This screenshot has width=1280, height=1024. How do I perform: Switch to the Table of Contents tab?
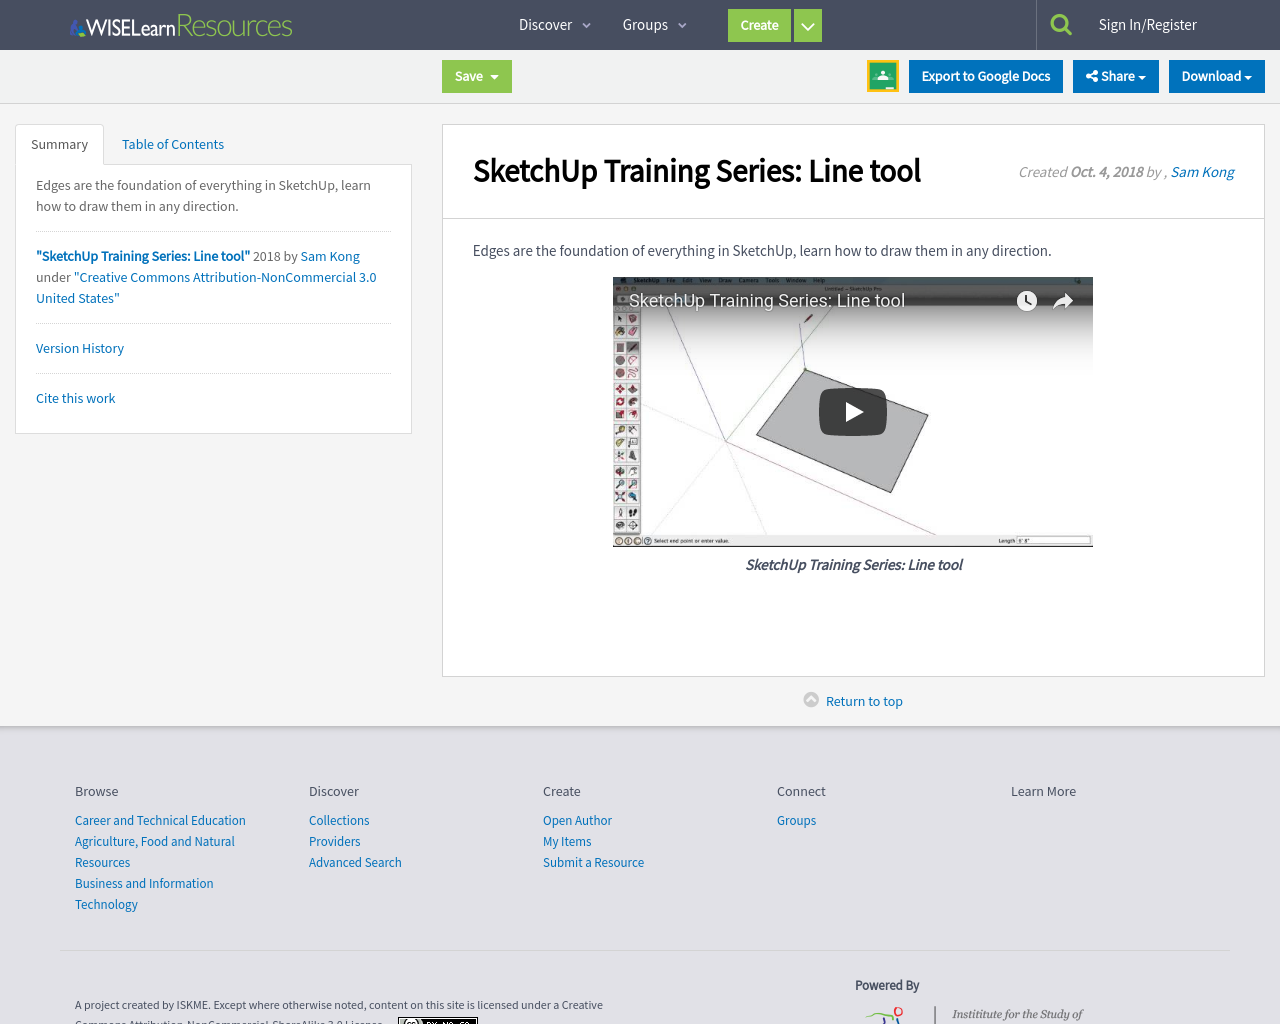click(x=172, y=143)
